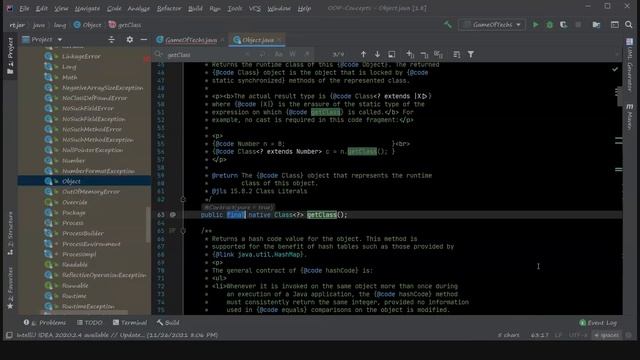Viewport: 640px width, 360px height.
Task: Open the Refactor menu
Action: point(169,8)
